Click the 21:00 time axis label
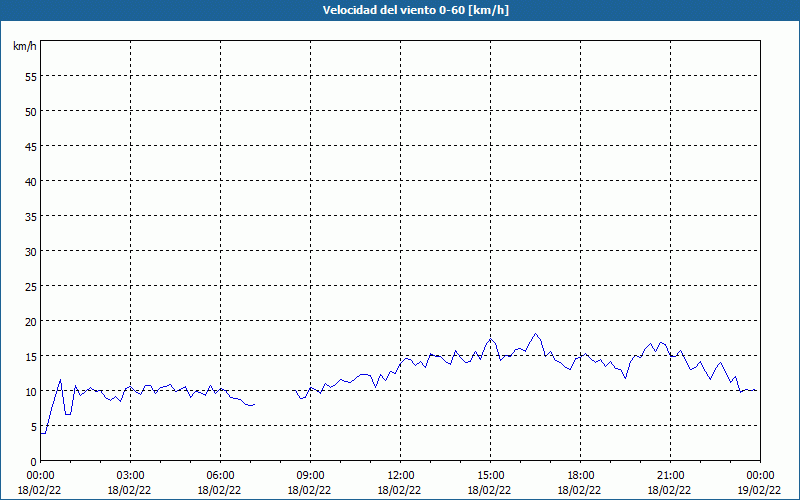Viewport: 800px width, 500px height. pos(670,476)
